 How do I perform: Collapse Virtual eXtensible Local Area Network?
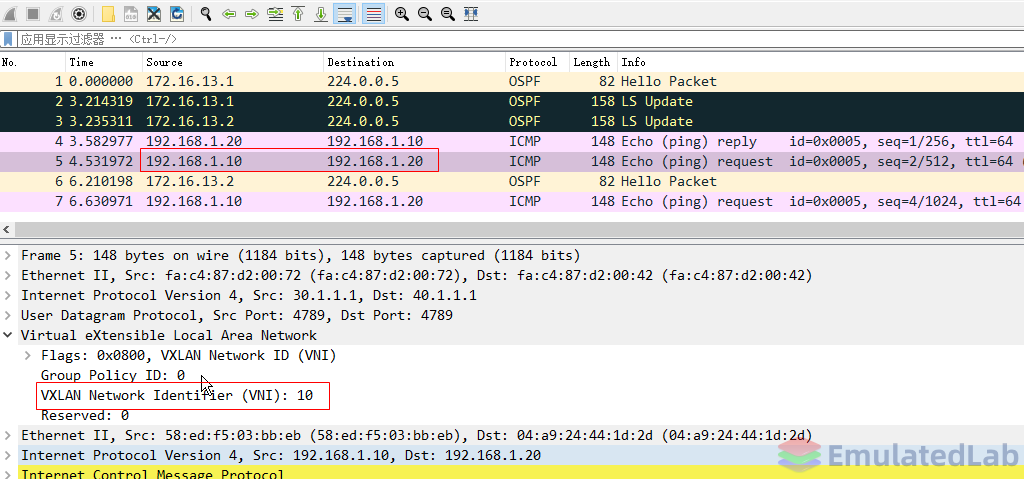coord(8,335)
